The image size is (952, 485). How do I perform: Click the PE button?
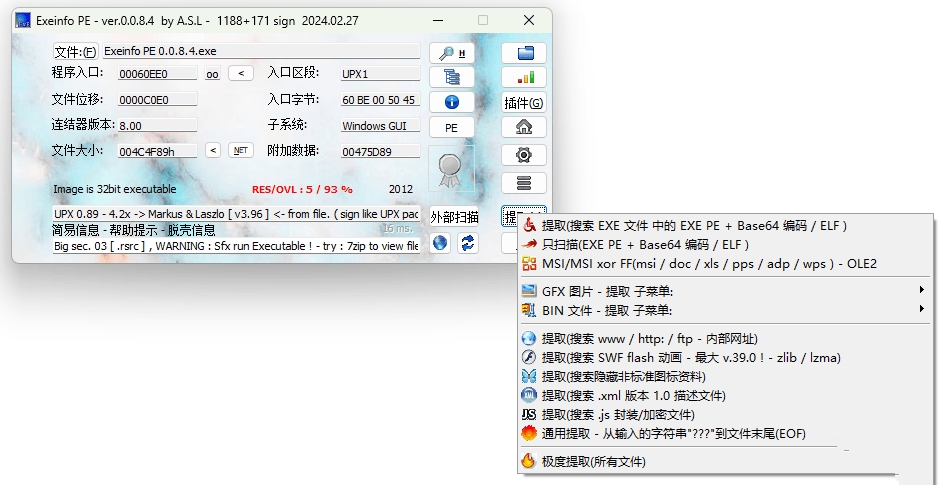point(452,127)
